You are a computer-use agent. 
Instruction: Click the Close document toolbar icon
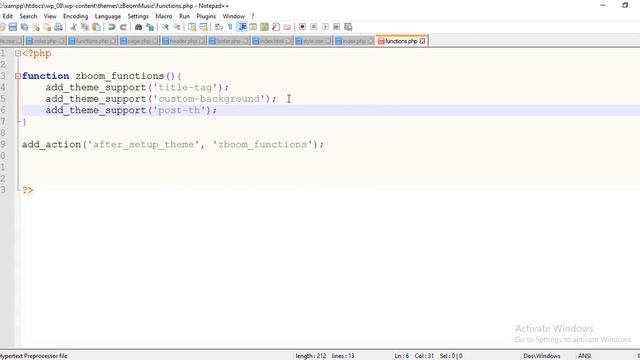click(36, 27)
